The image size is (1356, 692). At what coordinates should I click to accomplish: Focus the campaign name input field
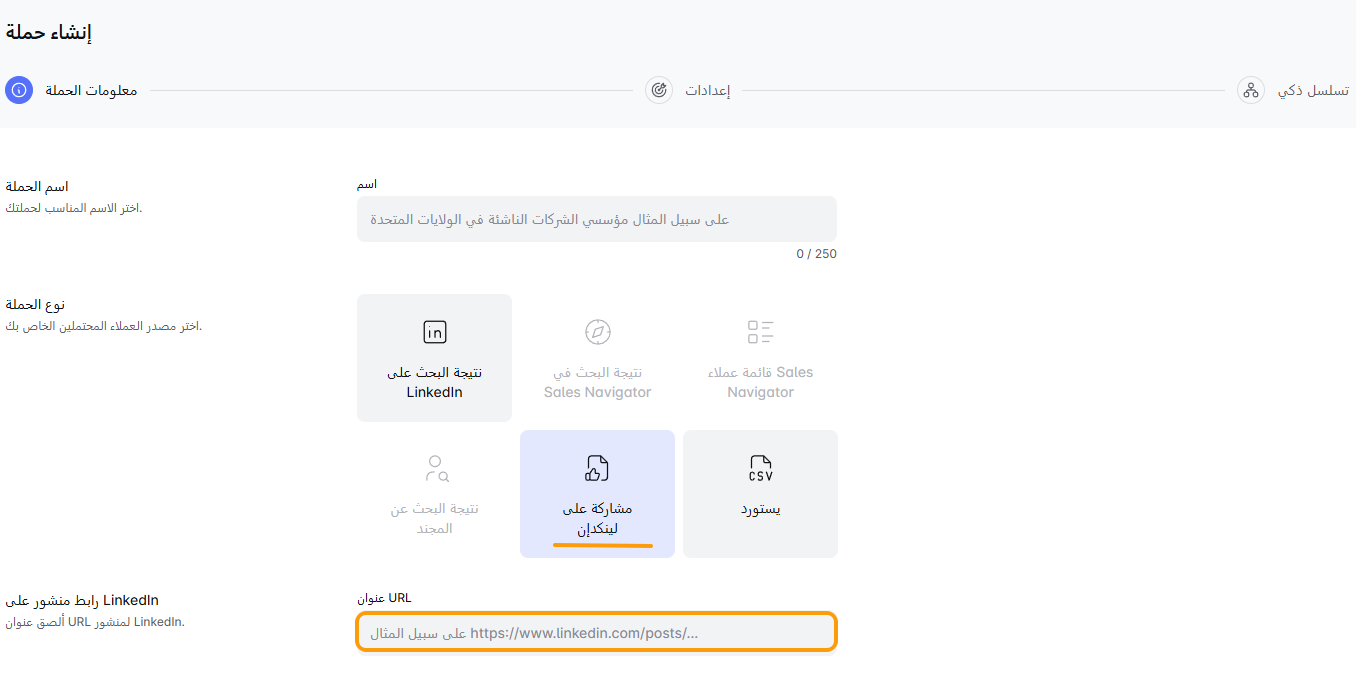[x=596, y=219]
